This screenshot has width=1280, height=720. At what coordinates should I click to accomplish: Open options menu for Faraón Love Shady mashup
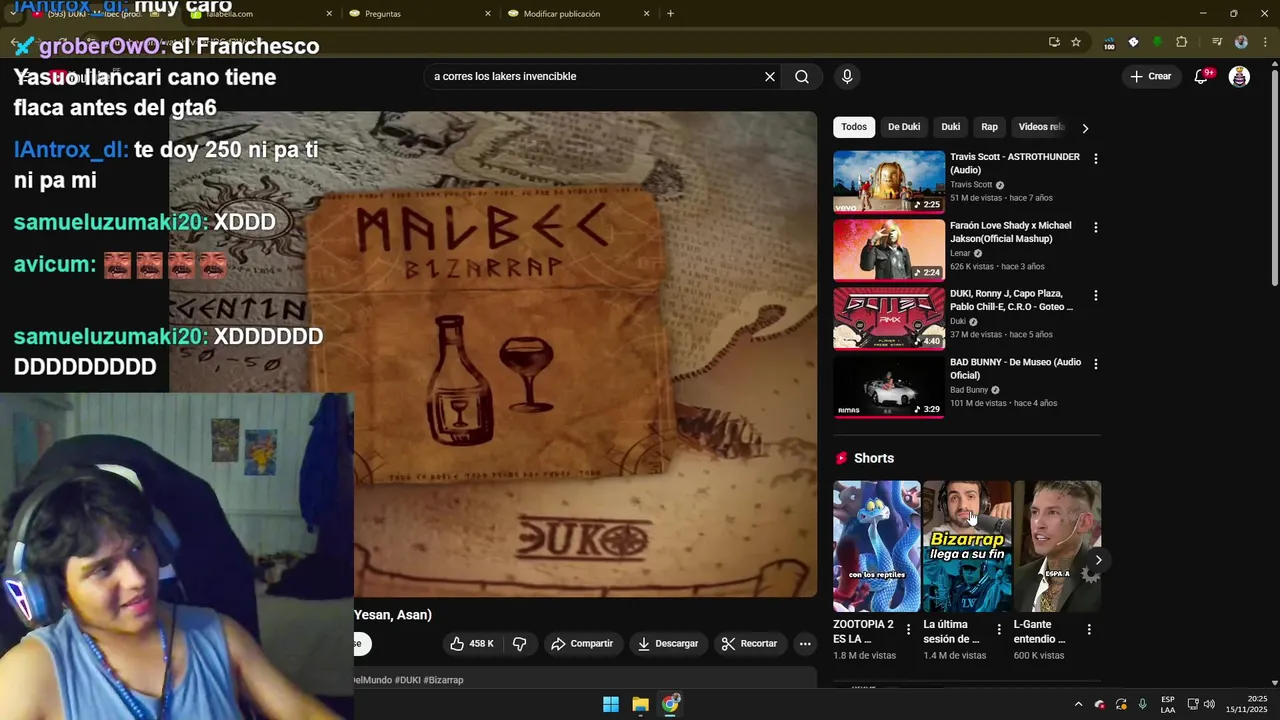(x=1096, y=228)
